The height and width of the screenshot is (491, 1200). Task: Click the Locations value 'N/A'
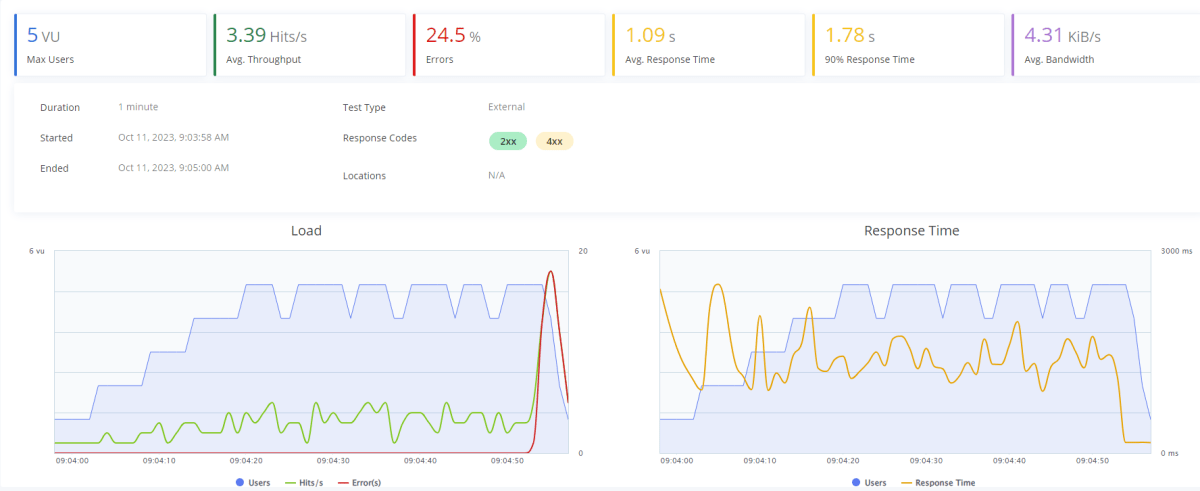point(496,175)
